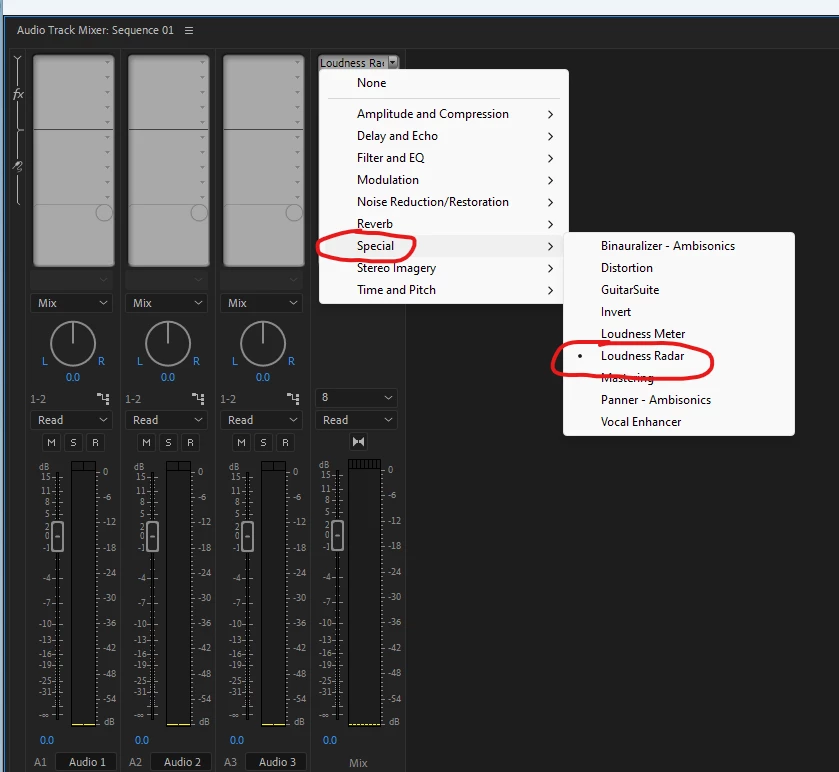Mute Audio 1 track with M button
Viewport: 839px width, 772px height.
51,442
